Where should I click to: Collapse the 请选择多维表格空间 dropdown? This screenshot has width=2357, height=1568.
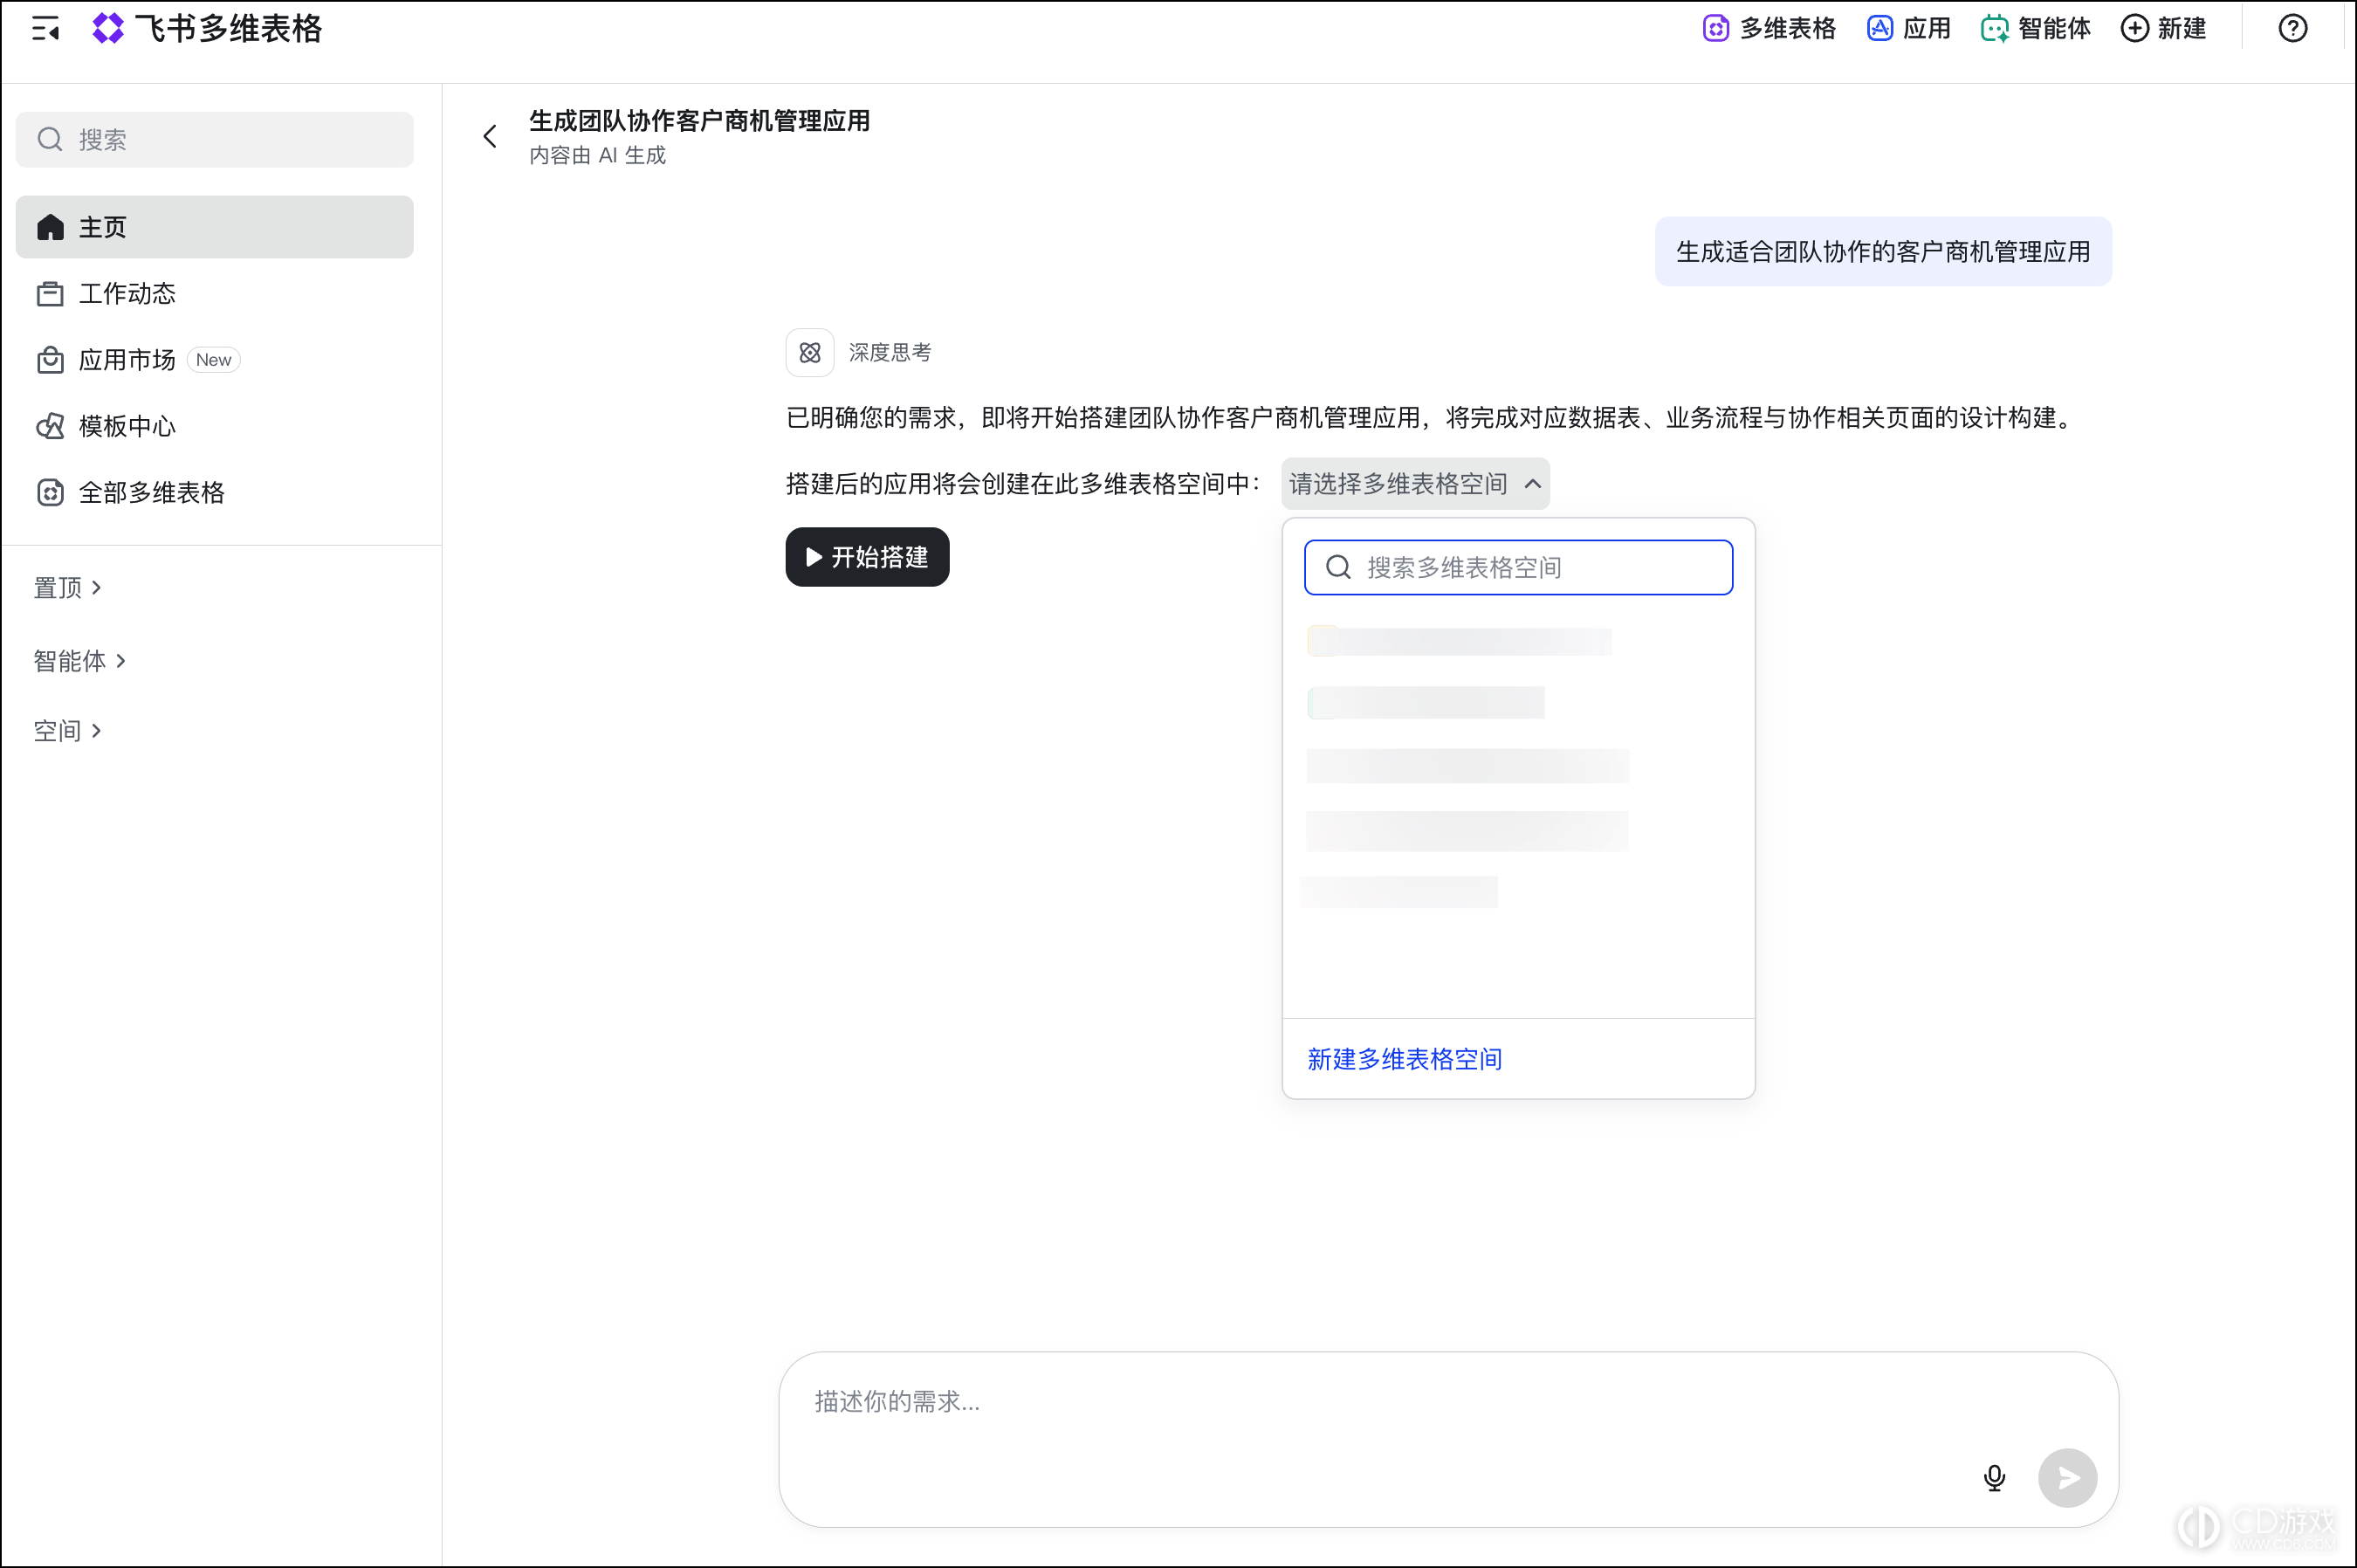click(1415, 484)
